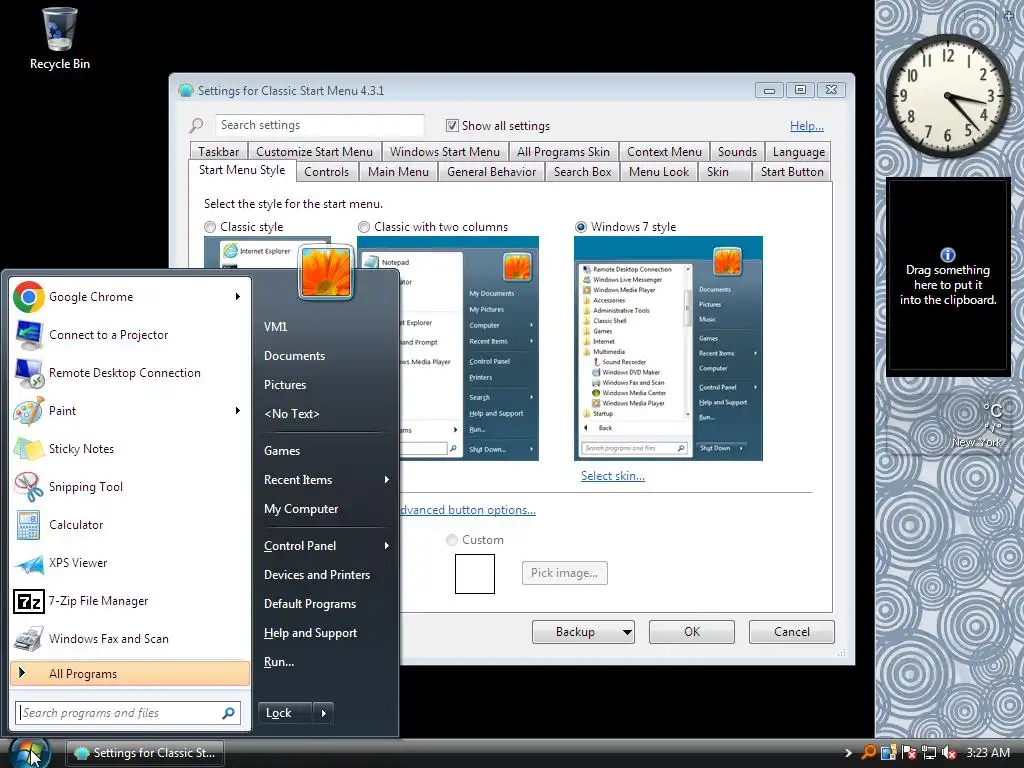The image size is (1024, 768).
Task: Select Classic with two columns radio button
Action: pos(364,227)
